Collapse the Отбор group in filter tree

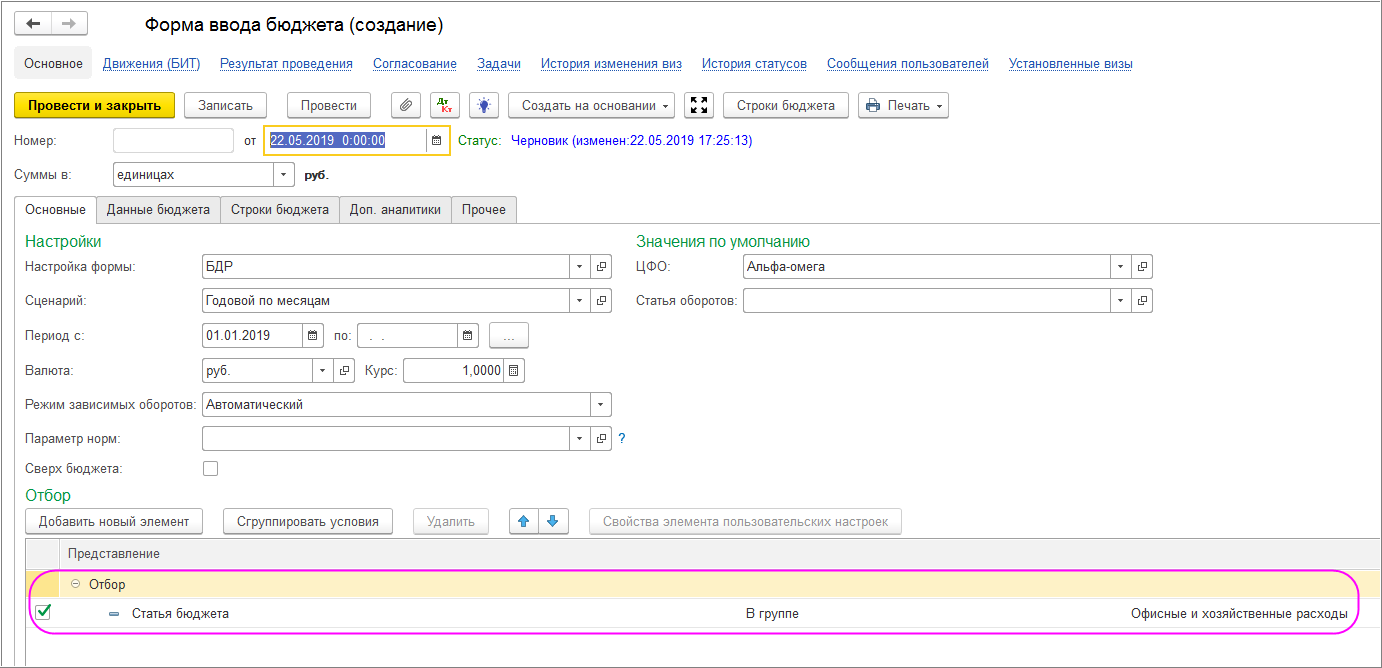pos(75,584)
